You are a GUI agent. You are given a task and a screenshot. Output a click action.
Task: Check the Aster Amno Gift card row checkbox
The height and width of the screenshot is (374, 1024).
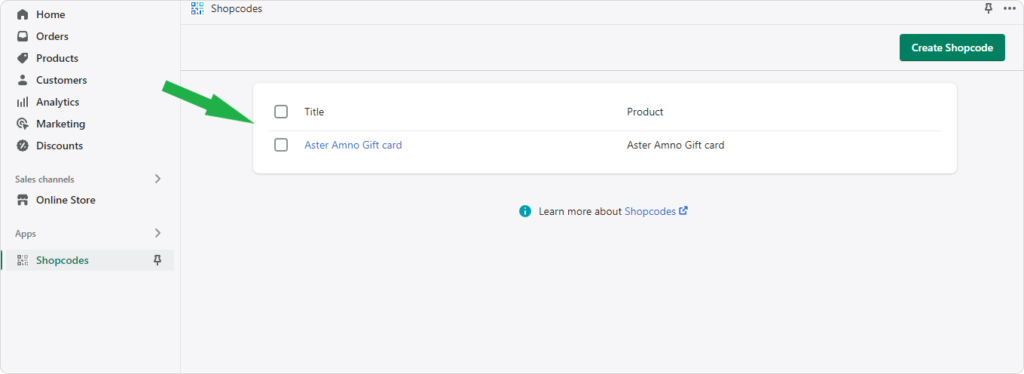[x=281, y=145]
